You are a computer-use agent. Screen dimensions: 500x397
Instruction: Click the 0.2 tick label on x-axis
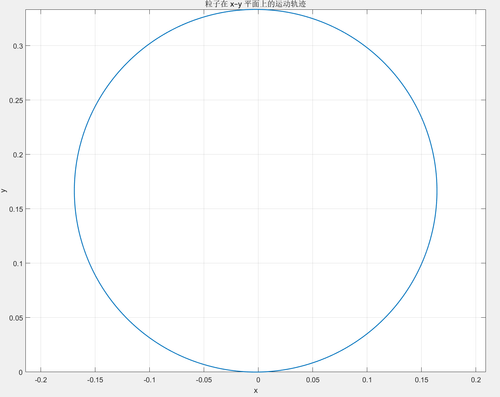tap(476, 380)
